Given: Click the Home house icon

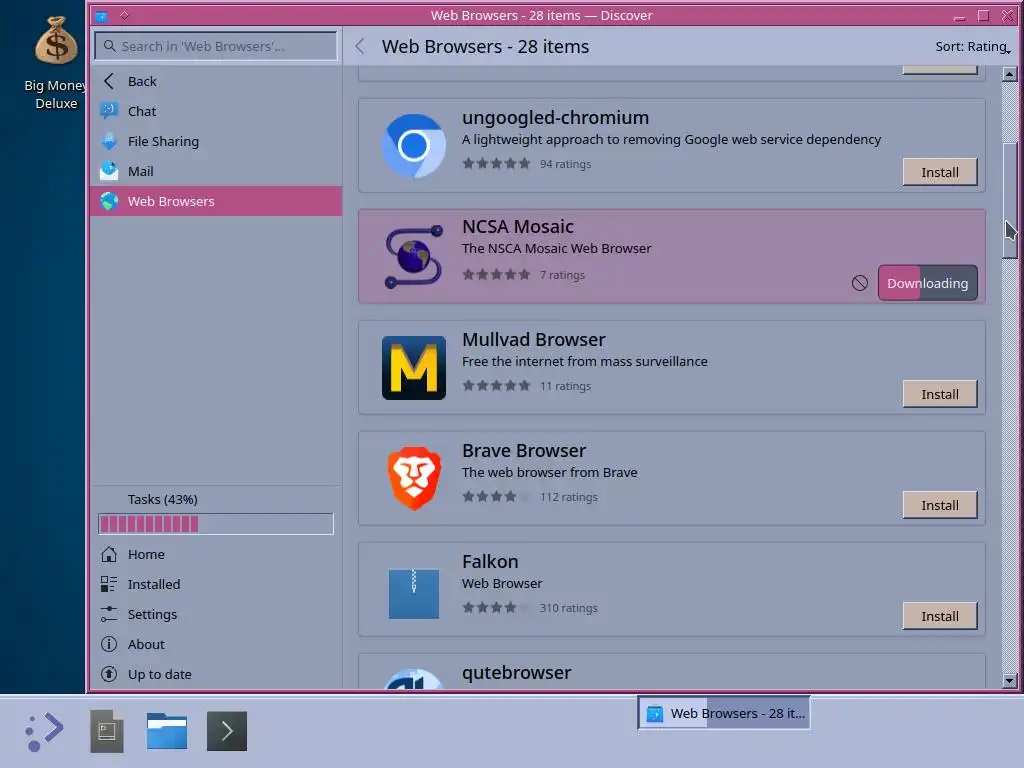Looking at the screenshot, I should click(x=109, y=554).
